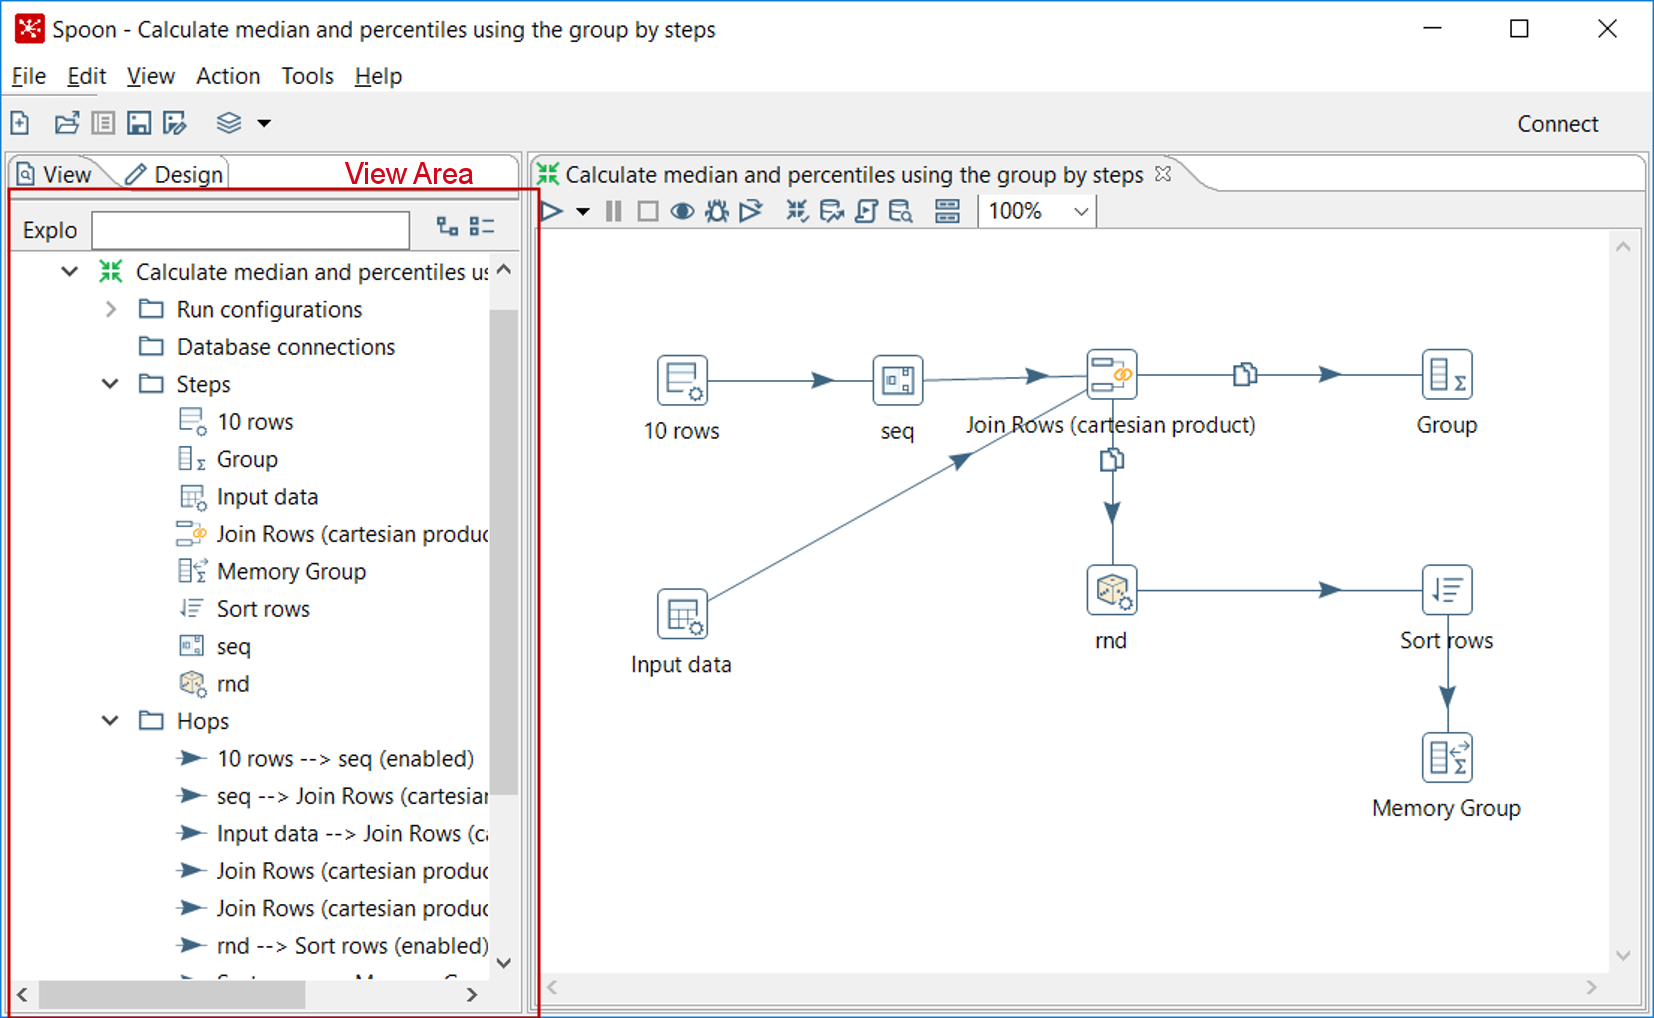The image size is (1654, 1018).
Task: Open the run options dropdown arrow
Action: (583, 212)
